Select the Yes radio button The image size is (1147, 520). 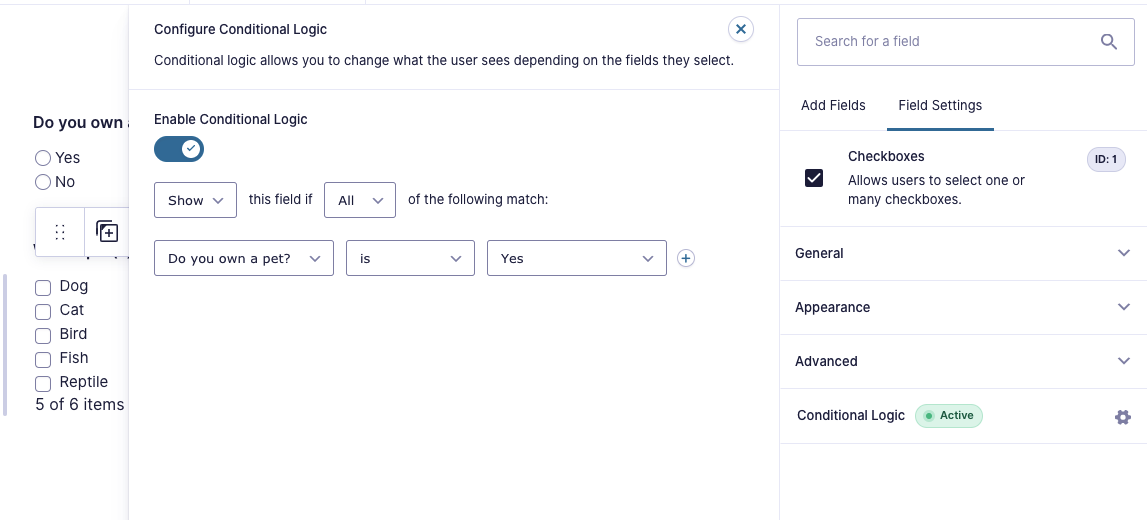tap(43, 158)
